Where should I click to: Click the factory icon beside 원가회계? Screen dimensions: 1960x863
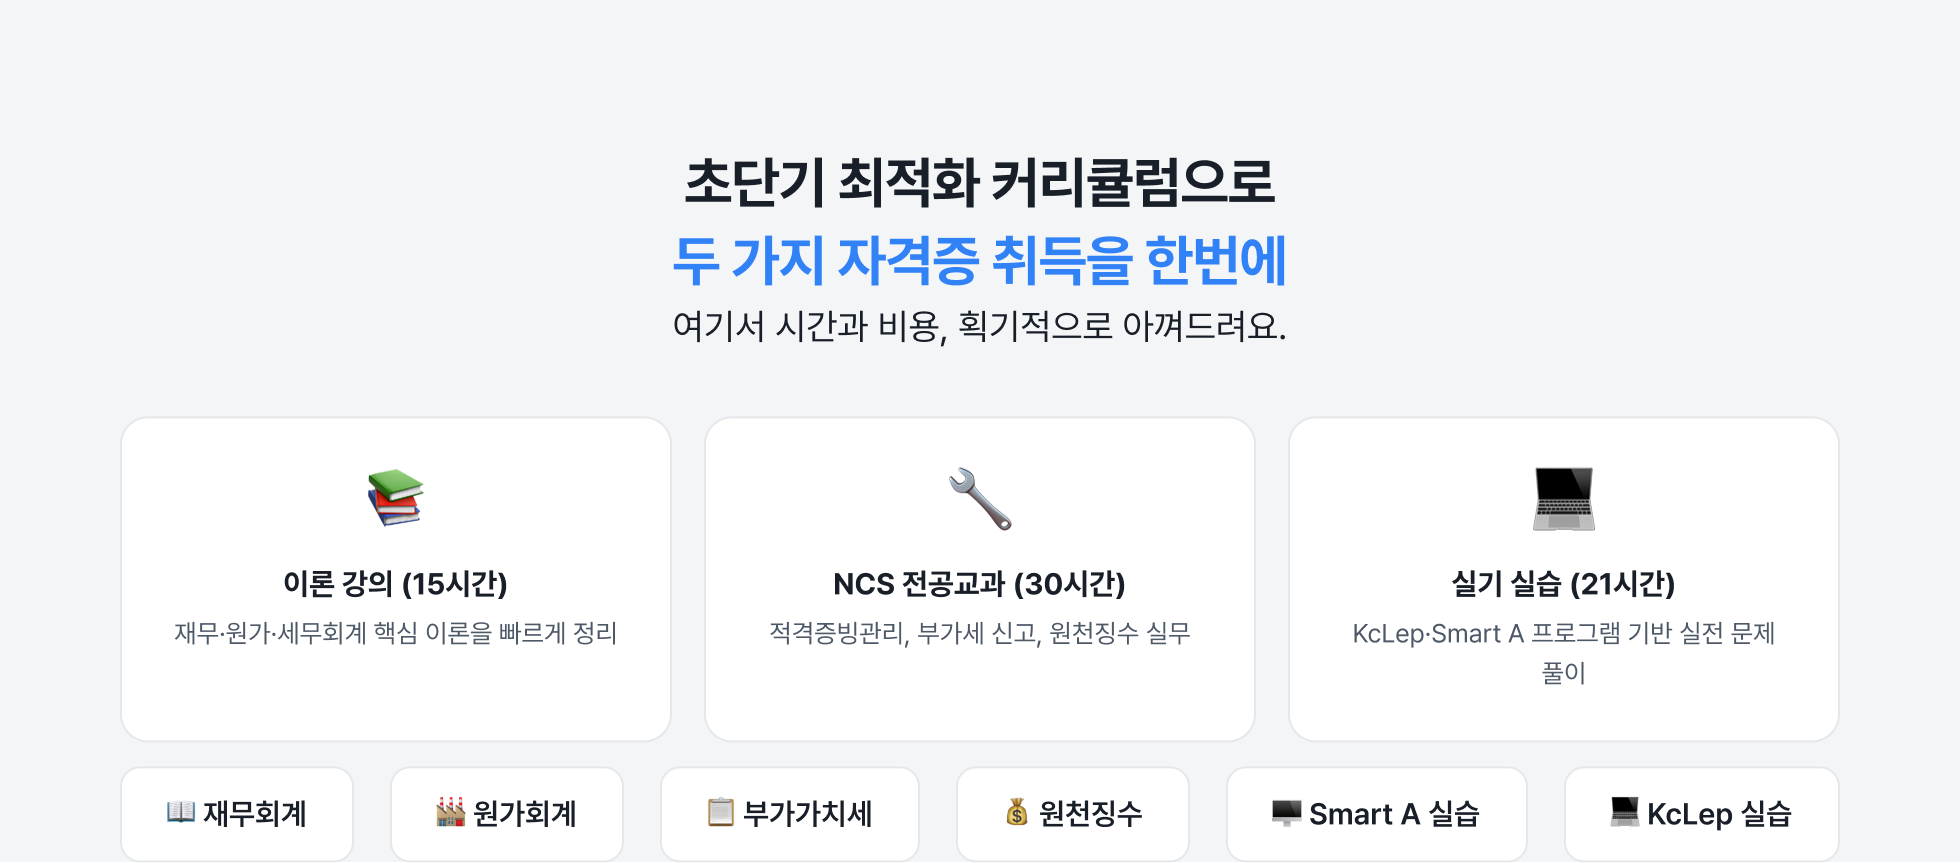click(x=451, y=812)
